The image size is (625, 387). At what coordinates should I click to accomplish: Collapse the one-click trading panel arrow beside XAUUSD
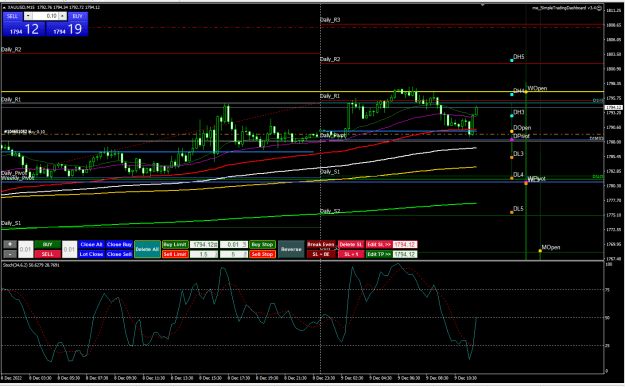(4, 7)
